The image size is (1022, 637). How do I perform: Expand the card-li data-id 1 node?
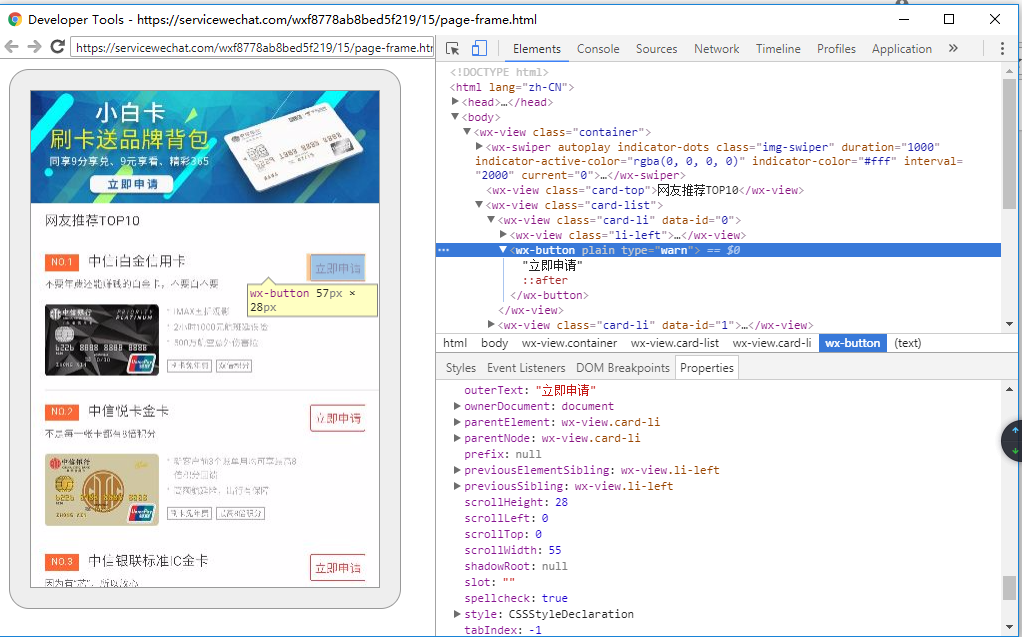click(491, 325)
